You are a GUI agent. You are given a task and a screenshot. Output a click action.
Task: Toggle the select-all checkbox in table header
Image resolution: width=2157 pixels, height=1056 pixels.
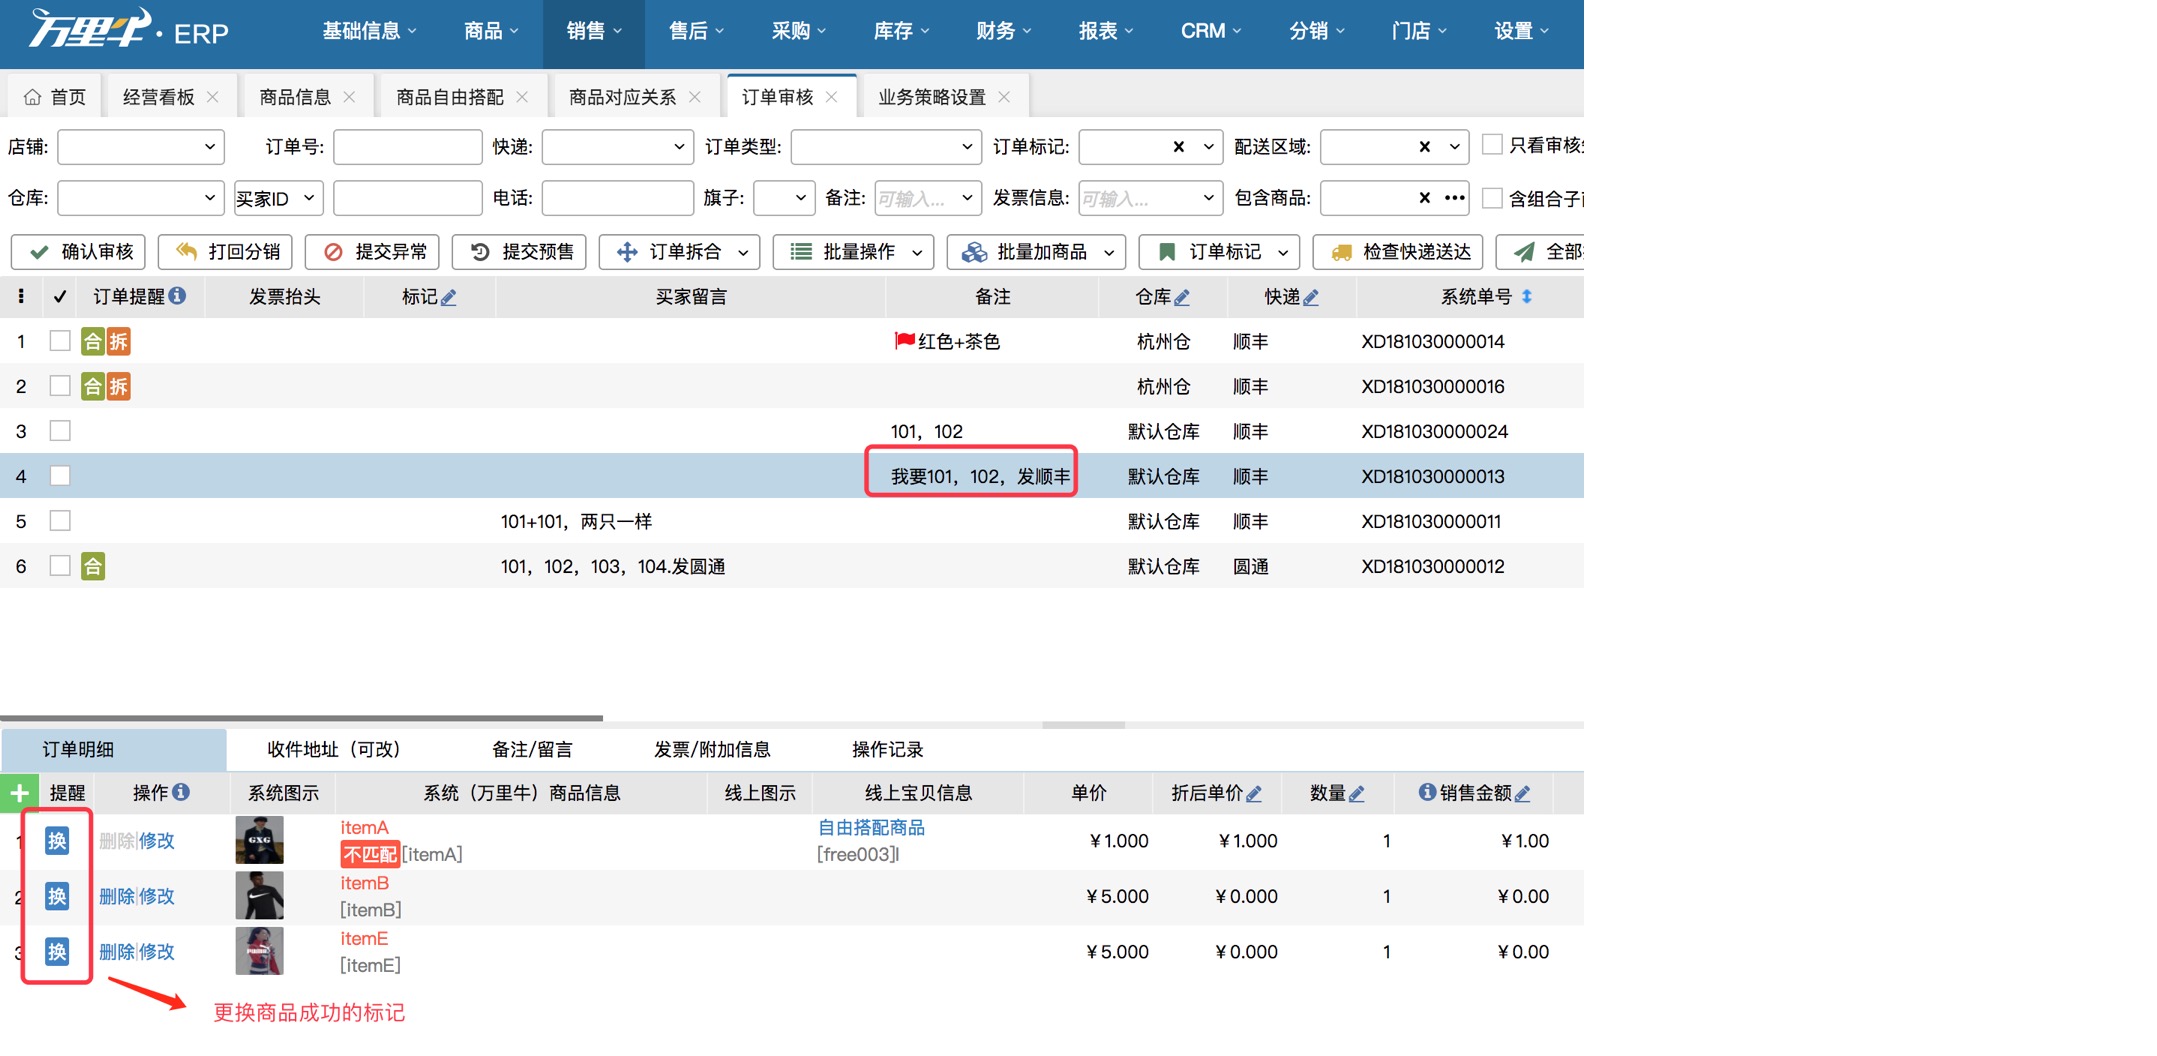pyautogui.click(x=60, y=296)
